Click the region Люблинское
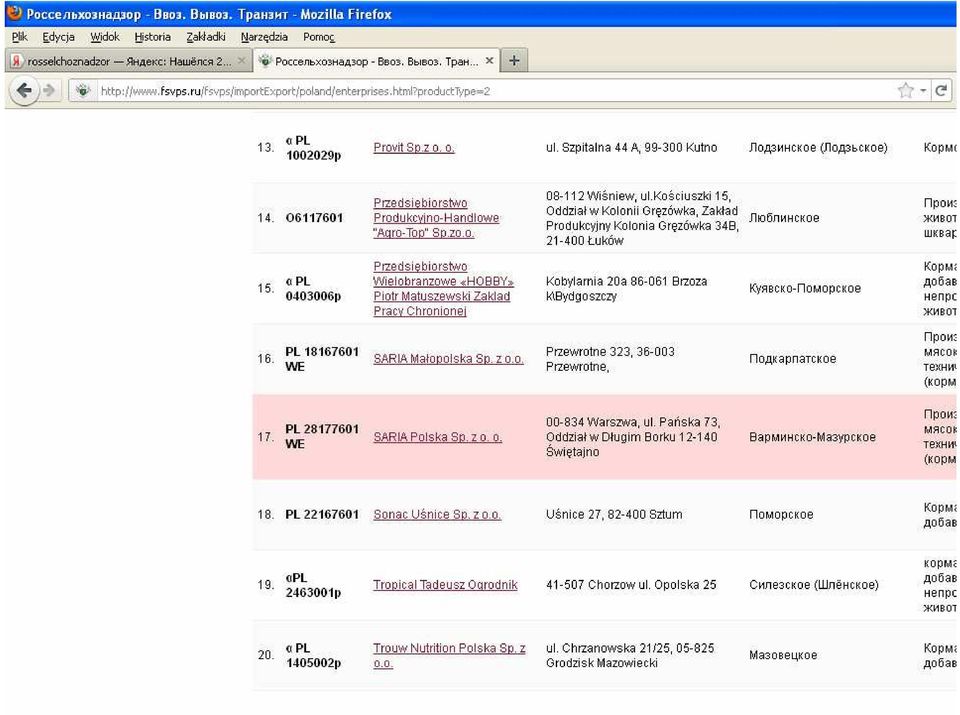 point(784,218)
